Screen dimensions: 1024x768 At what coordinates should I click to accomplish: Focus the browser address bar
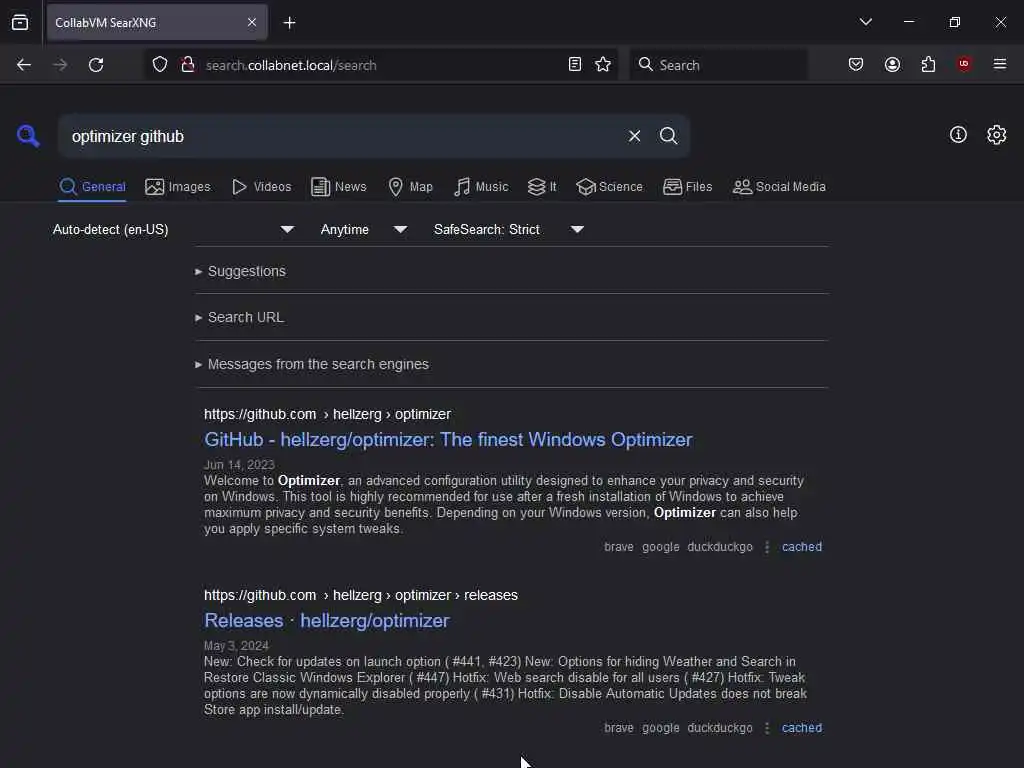382,65
